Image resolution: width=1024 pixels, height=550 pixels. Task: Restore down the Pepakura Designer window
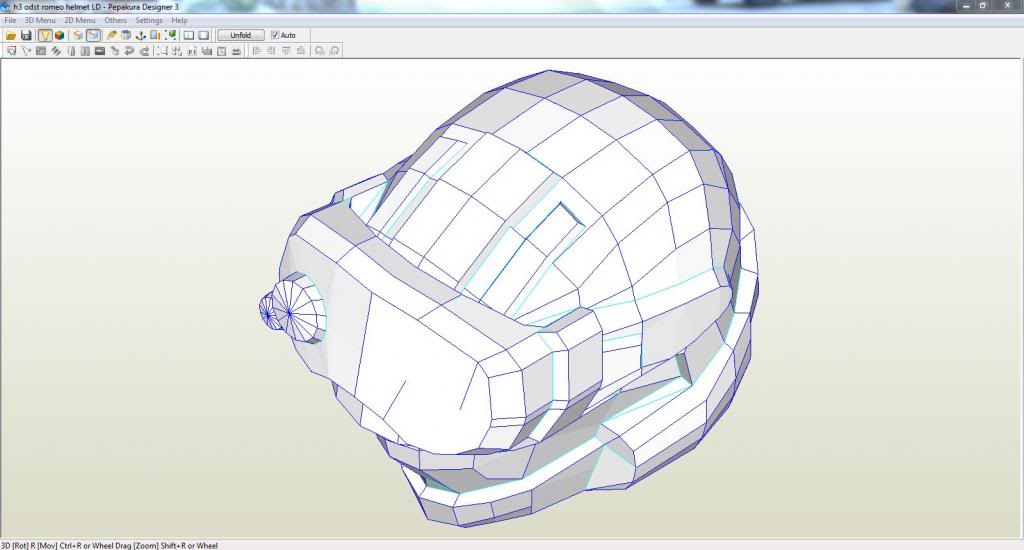984,5
